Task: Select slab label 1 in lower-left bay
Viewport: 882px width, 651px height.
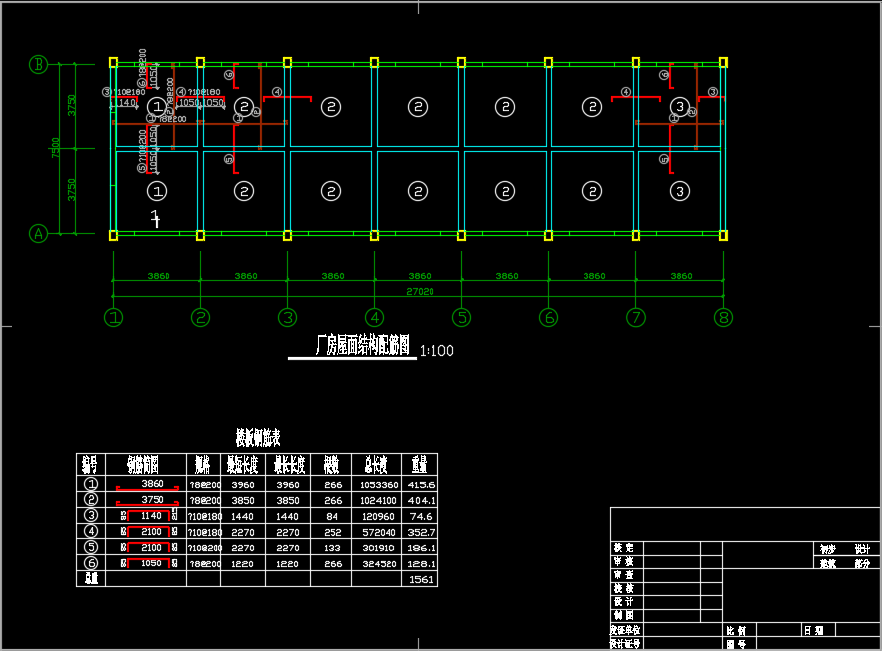Action: (157, 190)
